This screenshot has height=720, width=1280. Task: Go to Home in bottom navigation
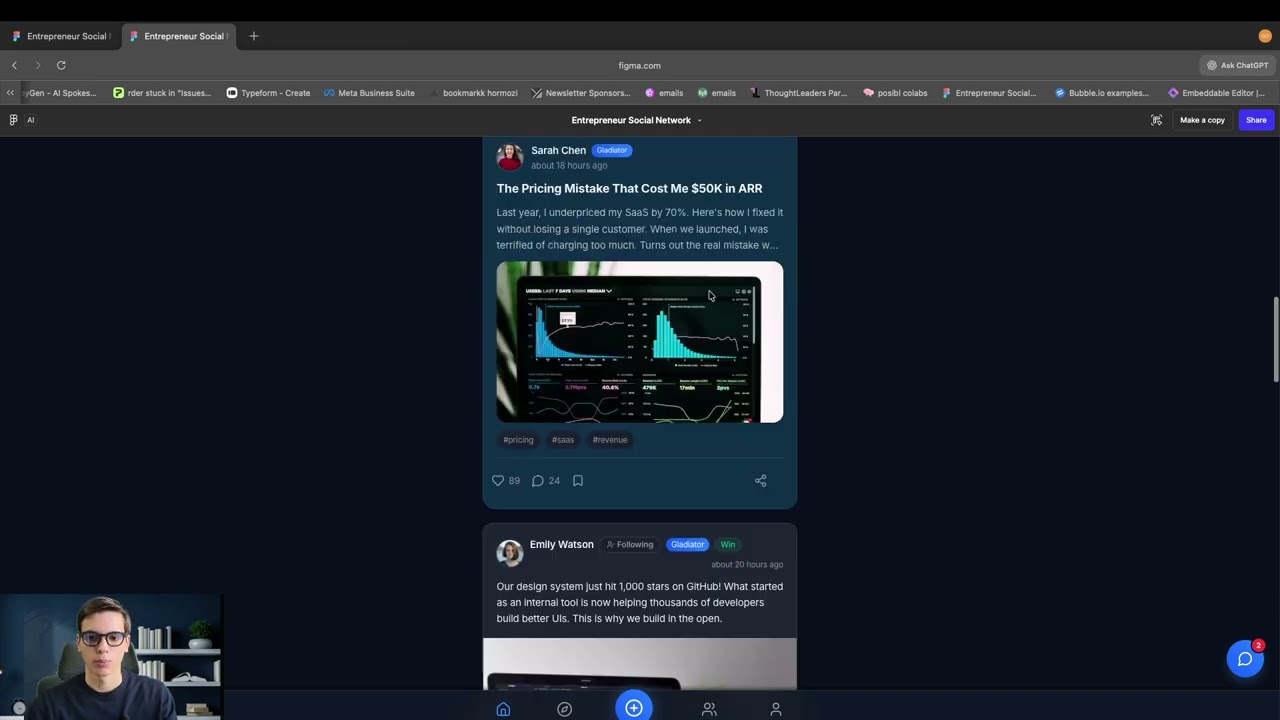pos(503,709)
